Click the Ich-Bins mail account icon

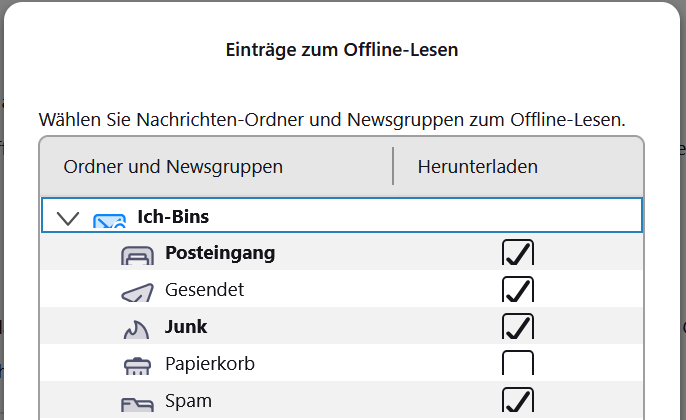pyautogui.click(x=109, y=219)
